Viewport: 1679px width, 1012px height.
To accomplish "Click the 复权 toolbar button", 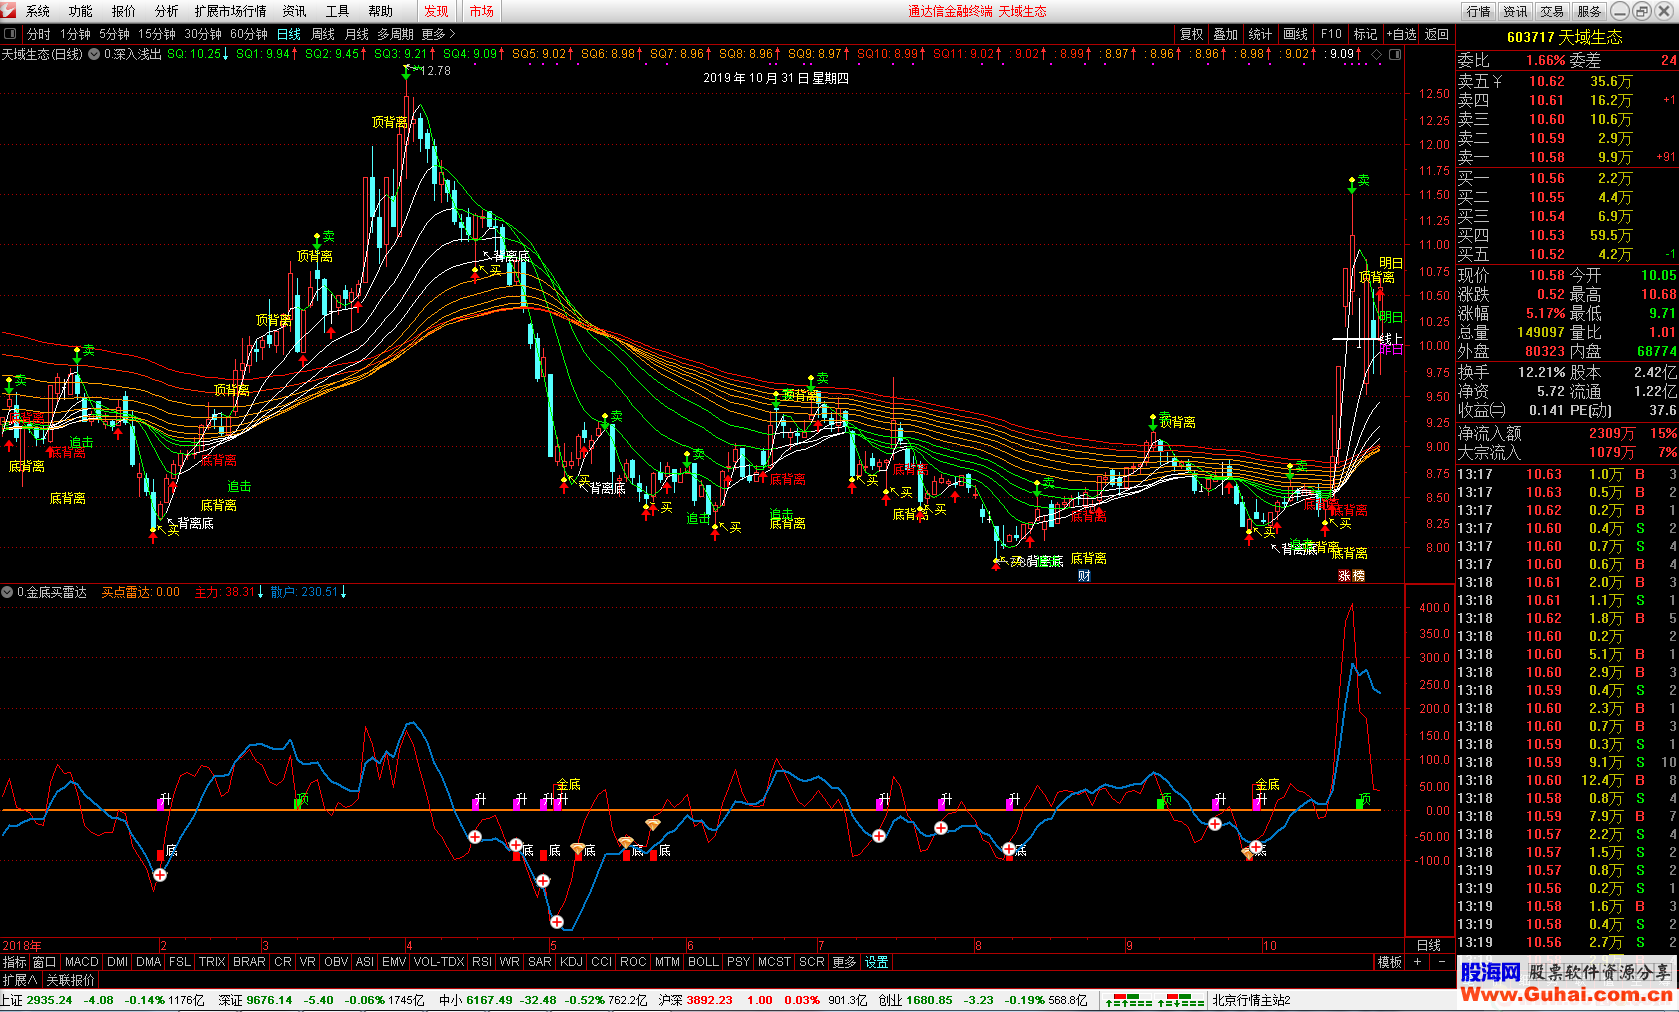I will point(1192,34).
